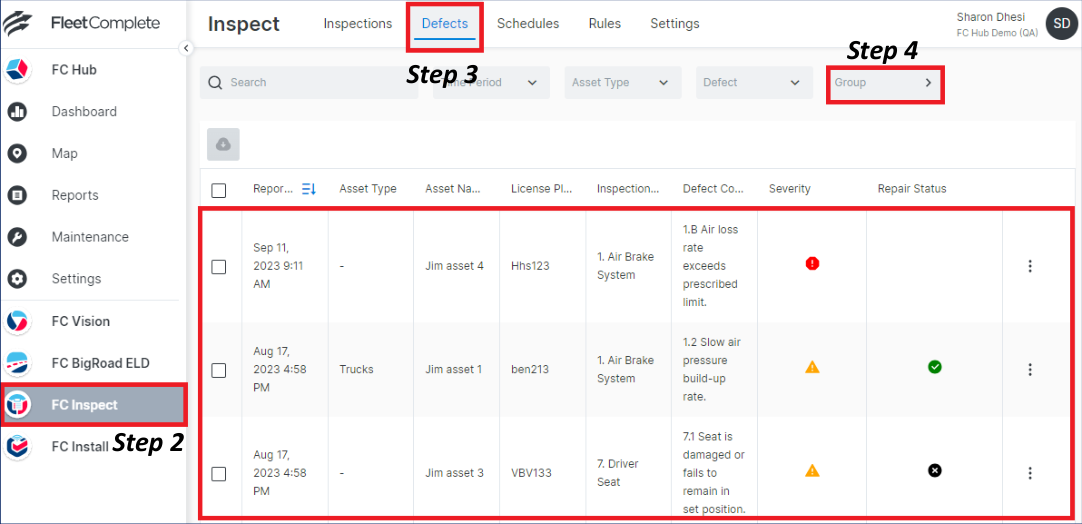
Task: Open Reports from sidebar icon
Action: click(17, 195)
